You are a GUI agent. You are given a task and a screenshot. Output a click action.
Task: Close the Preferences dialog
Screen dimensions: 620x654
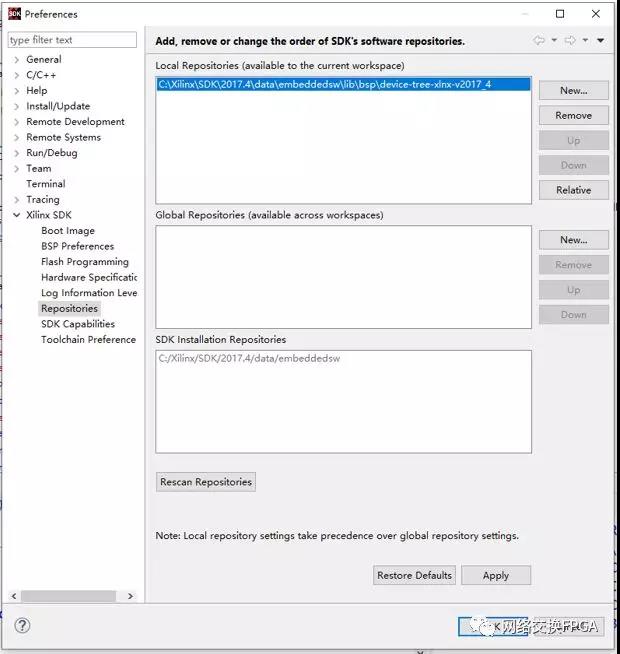pos(596,14)
